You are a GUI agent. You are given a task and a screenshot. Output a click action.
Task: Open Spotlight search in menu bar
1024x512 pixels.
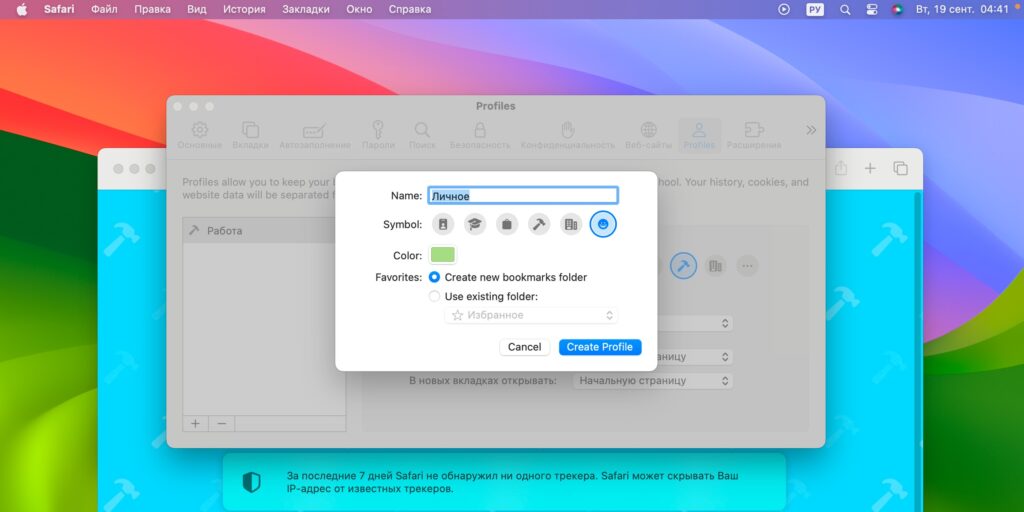coord(845,9)
